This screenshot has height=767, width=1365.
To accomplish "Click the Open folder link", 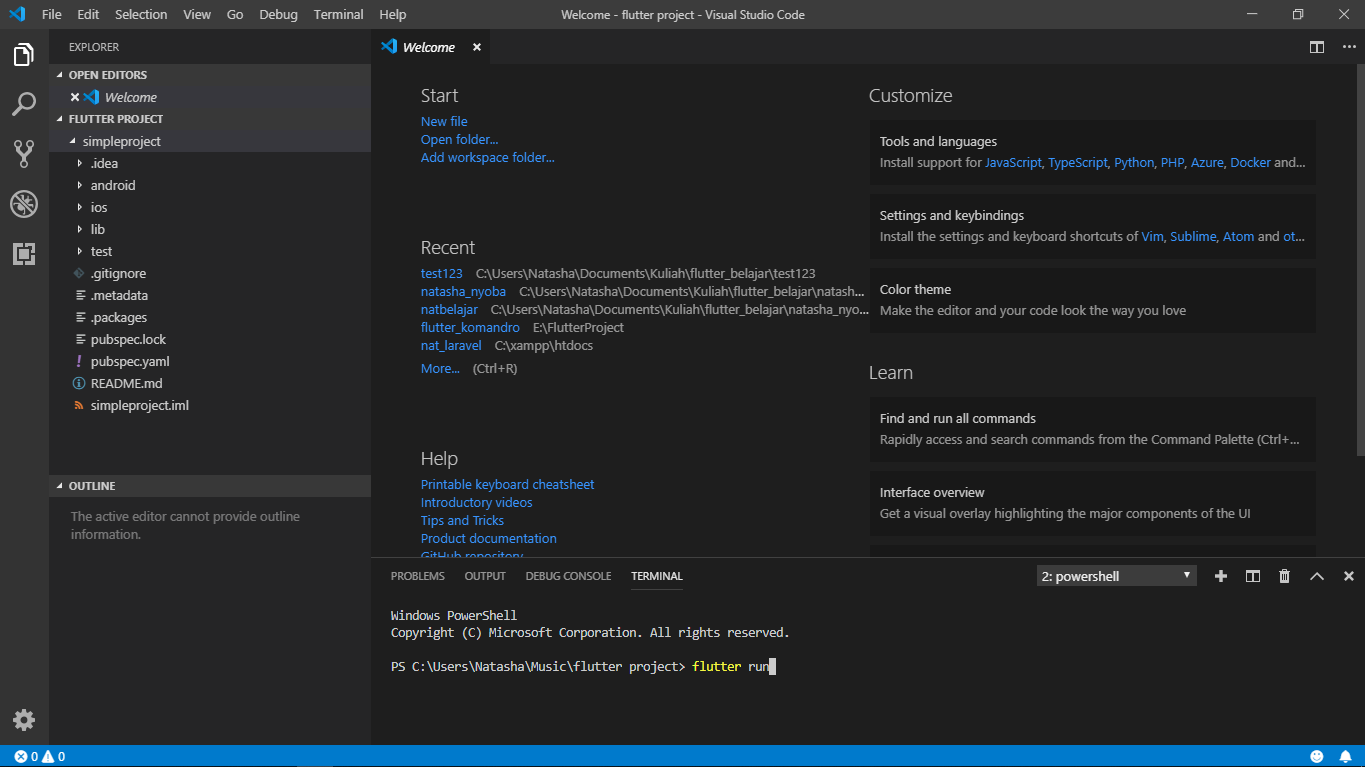I will pos(459,139).
